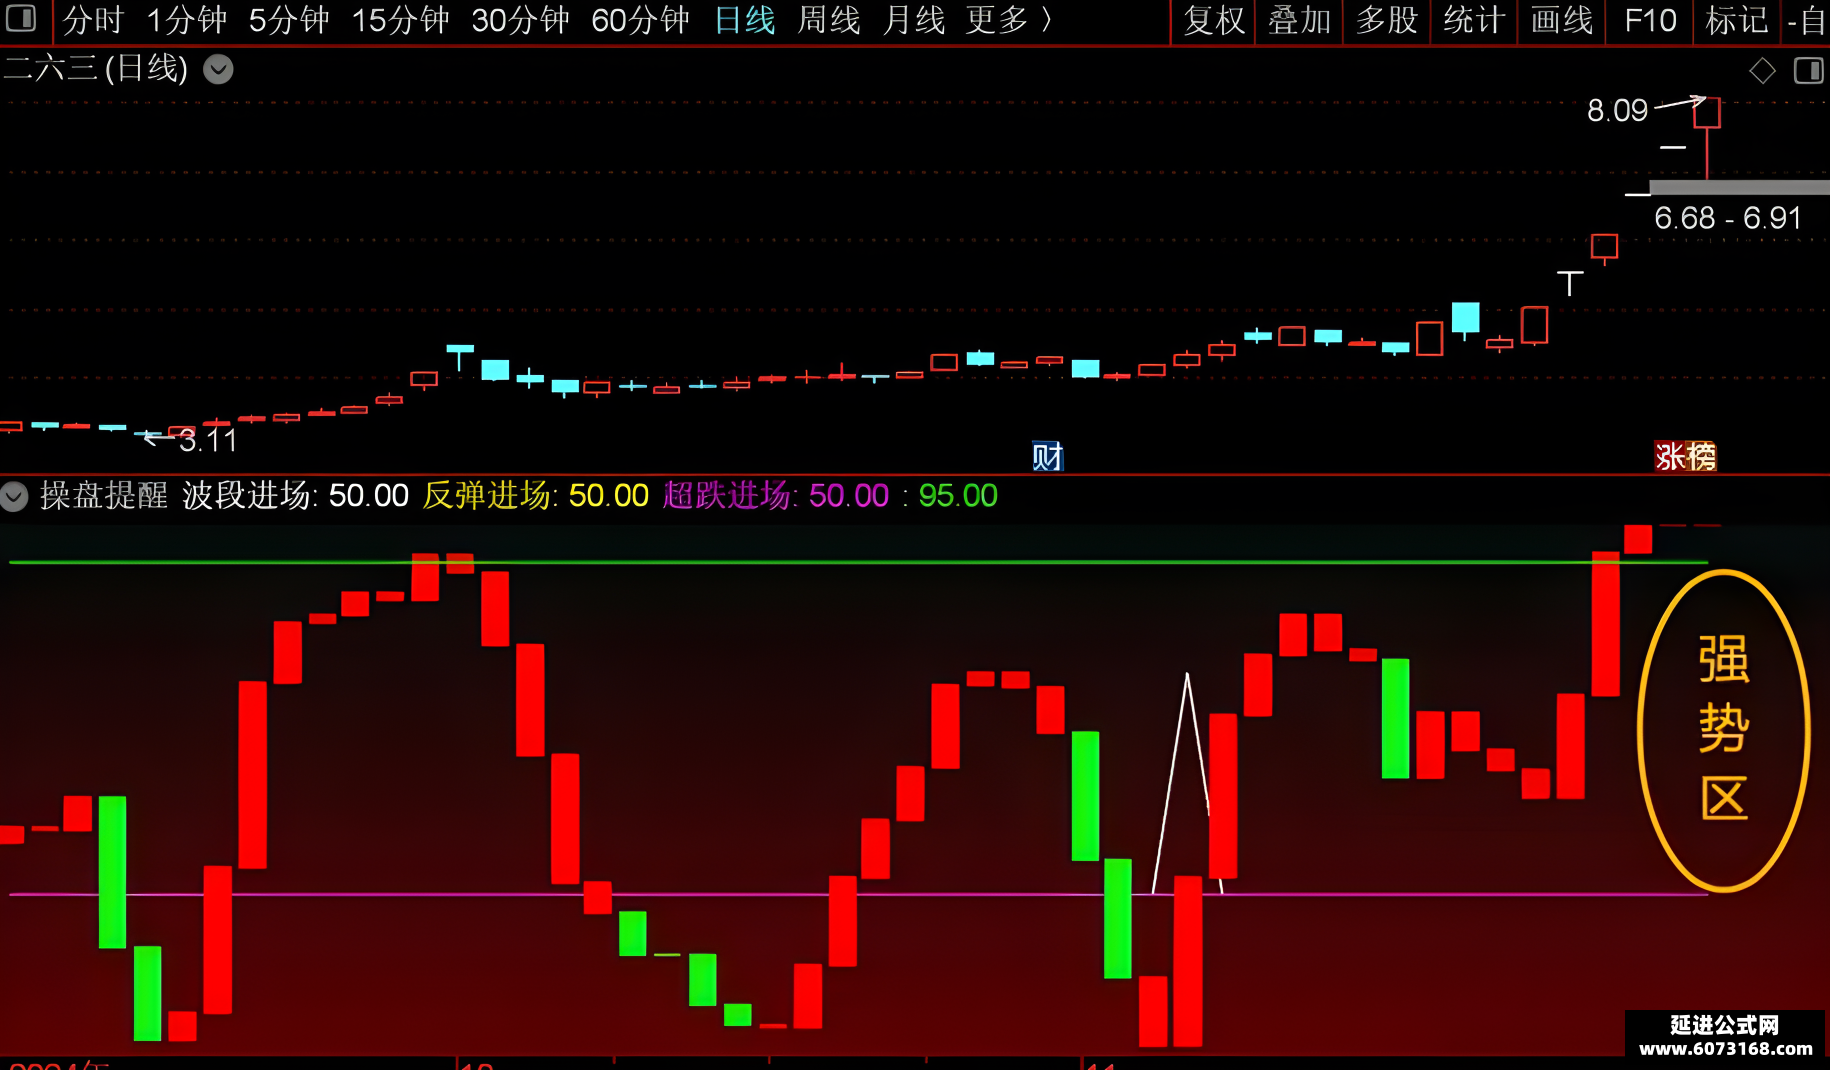Screen dimensions: 1830x1070
Task: Open the 财 finance marker on chart
Action: pos(1047,457)
